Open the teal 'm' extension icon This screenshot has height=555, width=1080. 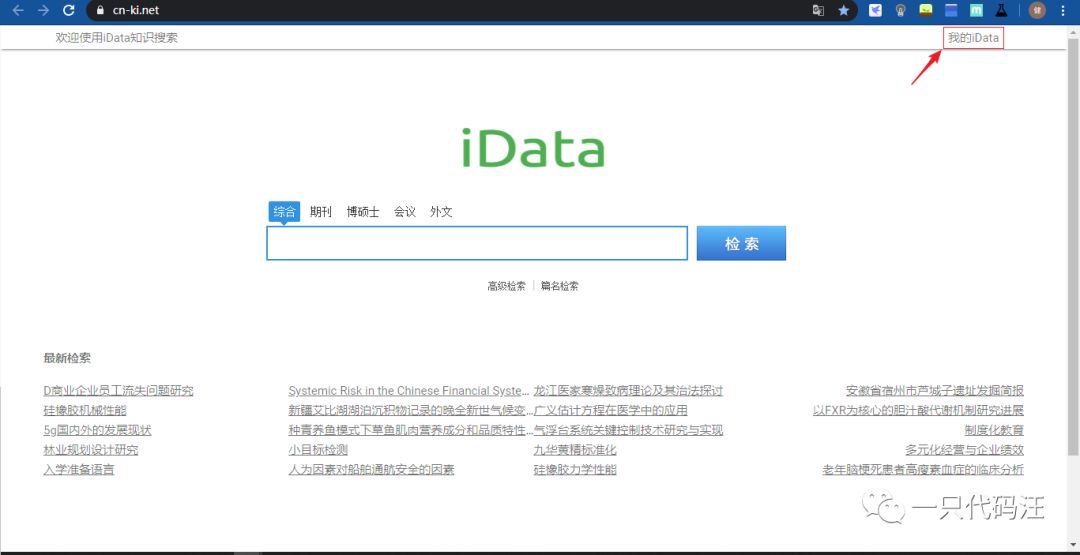coord(976,10)
